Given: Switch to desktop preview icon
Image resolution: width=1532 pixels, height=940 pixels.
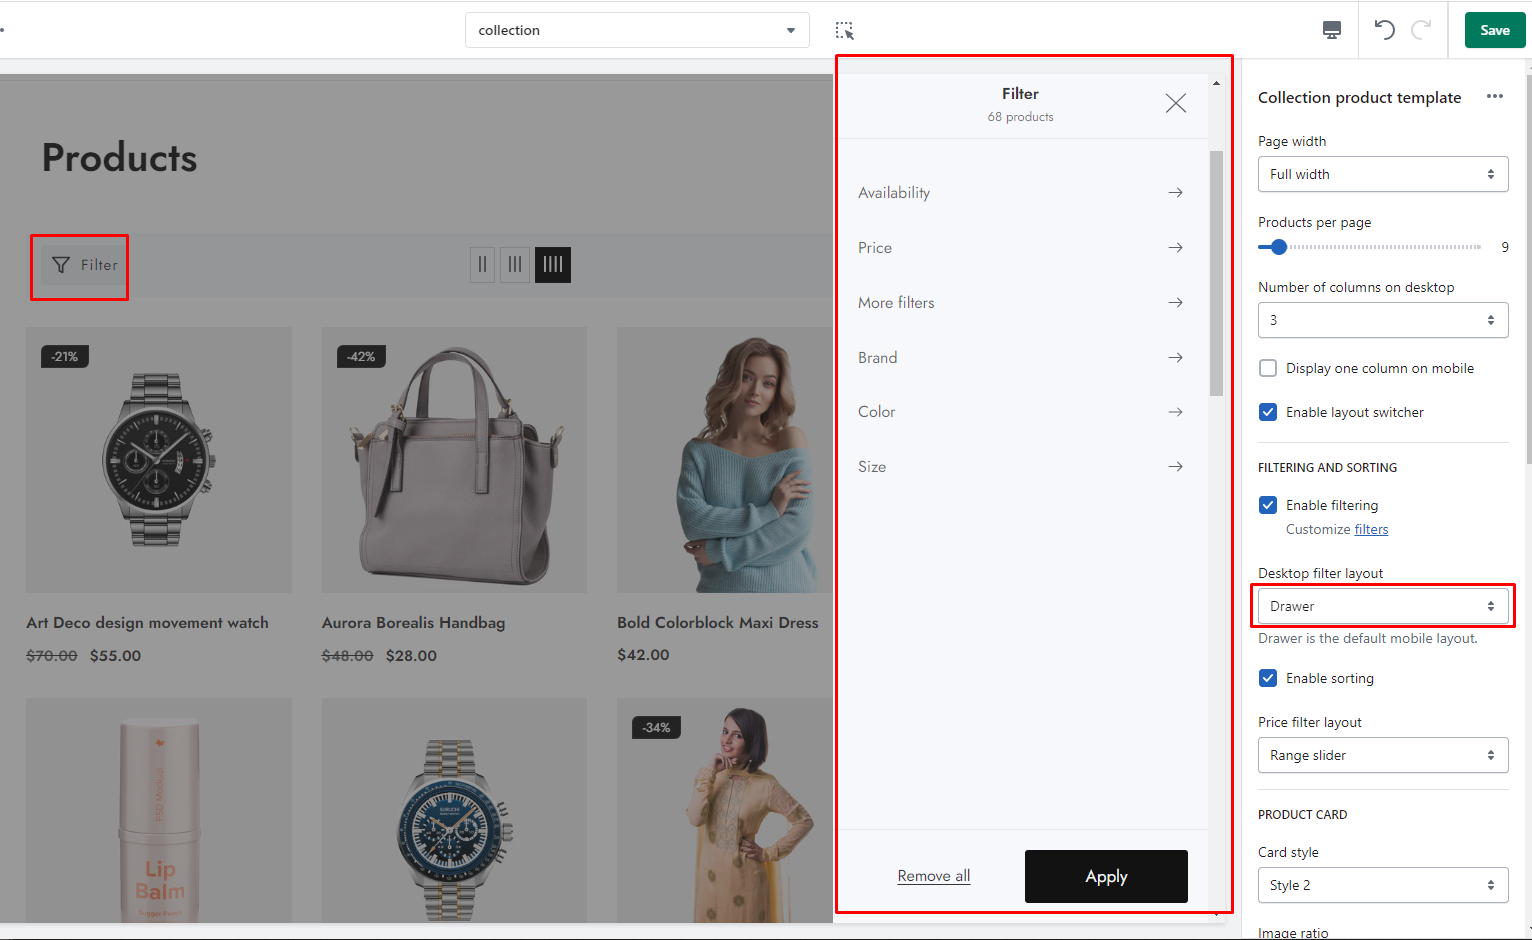Looking at the screenshot, I should (1332, 30).
